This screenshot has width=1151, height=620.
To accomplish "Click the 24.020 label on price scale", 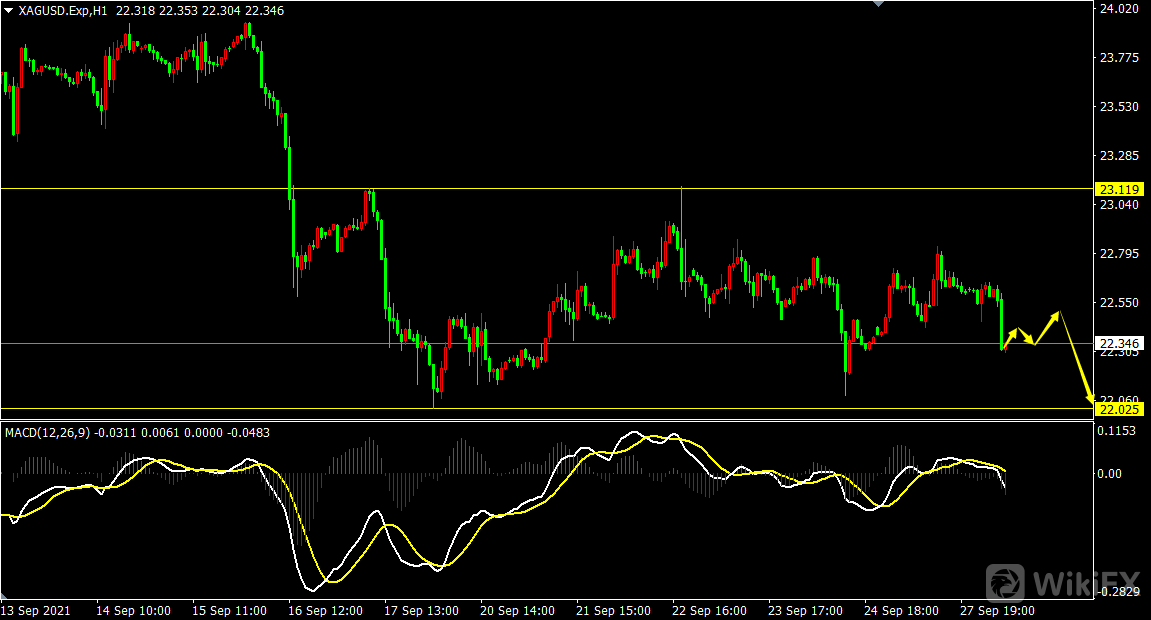I will coord(1118,9).
